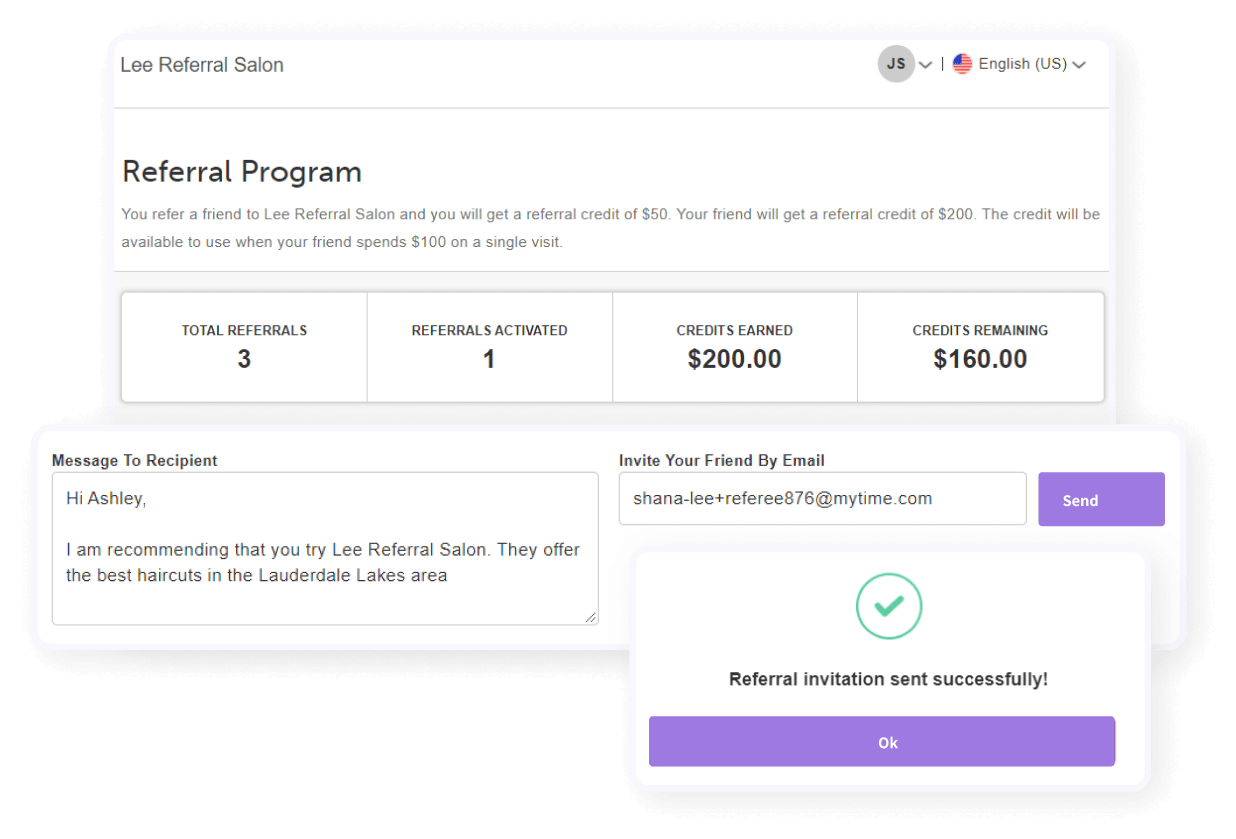
Task: Click the US flag icon
Action: (962, 64)
